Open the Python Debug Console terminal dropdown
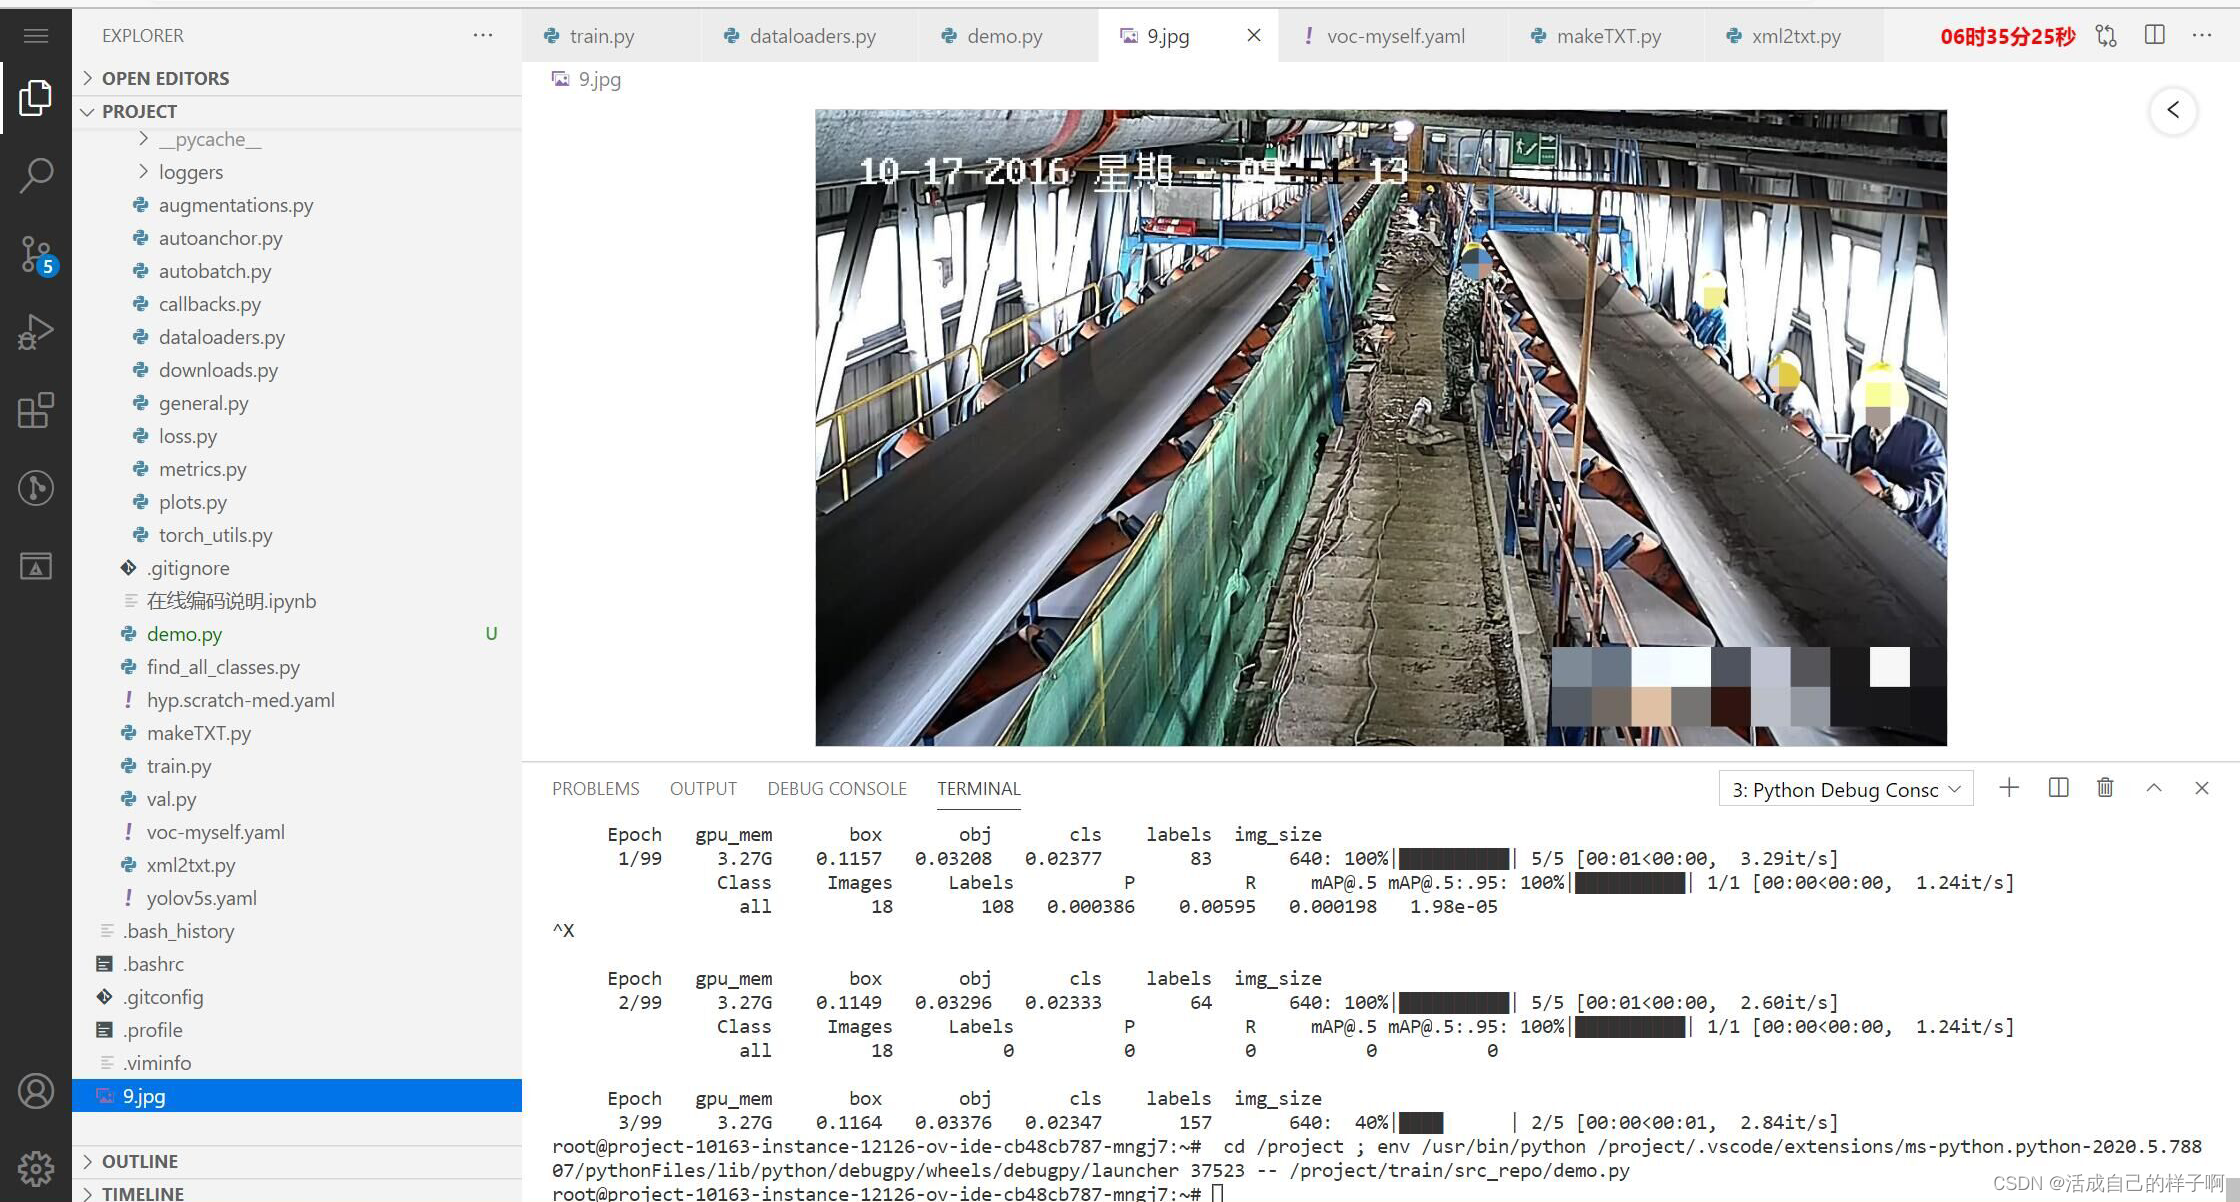The height and width of the screenshot is (1202, 2240). [x=1846, y=790]
